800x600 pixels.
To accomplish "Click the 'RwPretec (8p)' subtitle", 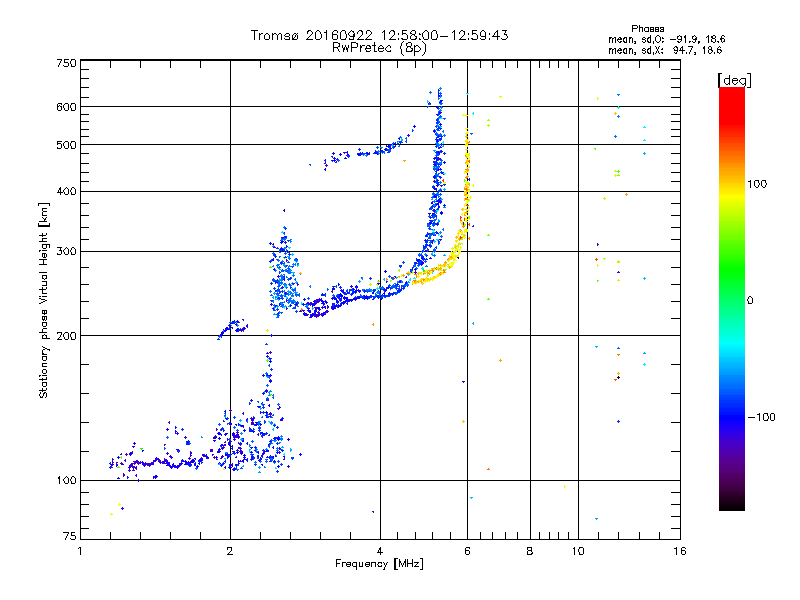I will (x=379, y=48).
